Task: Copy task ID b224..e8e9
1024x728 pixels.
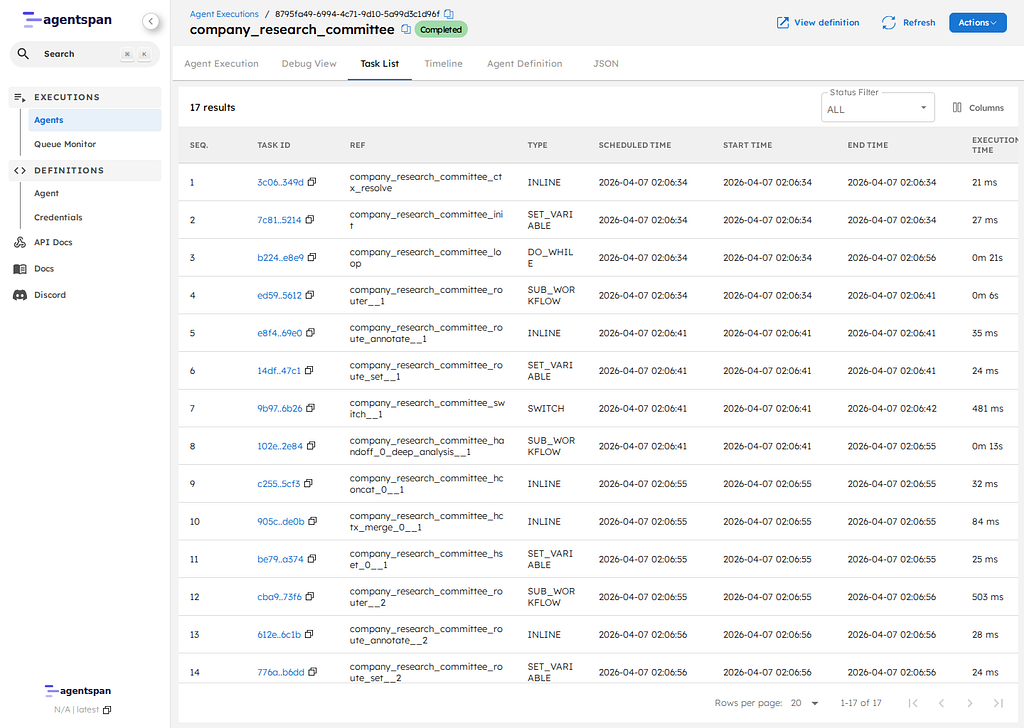Action: coord(312,258)
